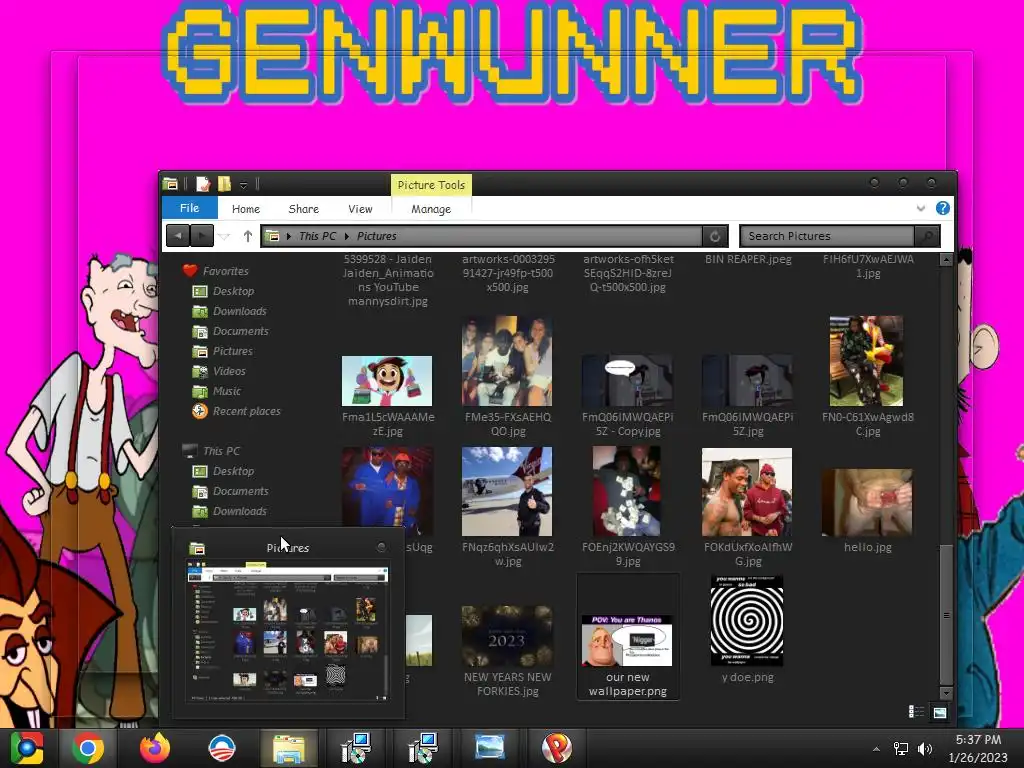
Task: Open Downloads under Favorites
Action: 240,312
